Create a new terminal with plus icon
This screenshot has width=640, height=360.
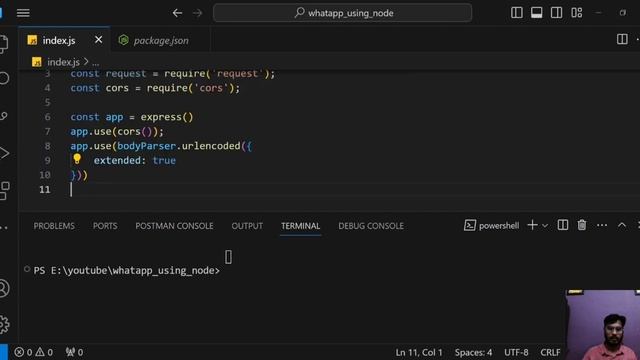click(x=532, y=225)
